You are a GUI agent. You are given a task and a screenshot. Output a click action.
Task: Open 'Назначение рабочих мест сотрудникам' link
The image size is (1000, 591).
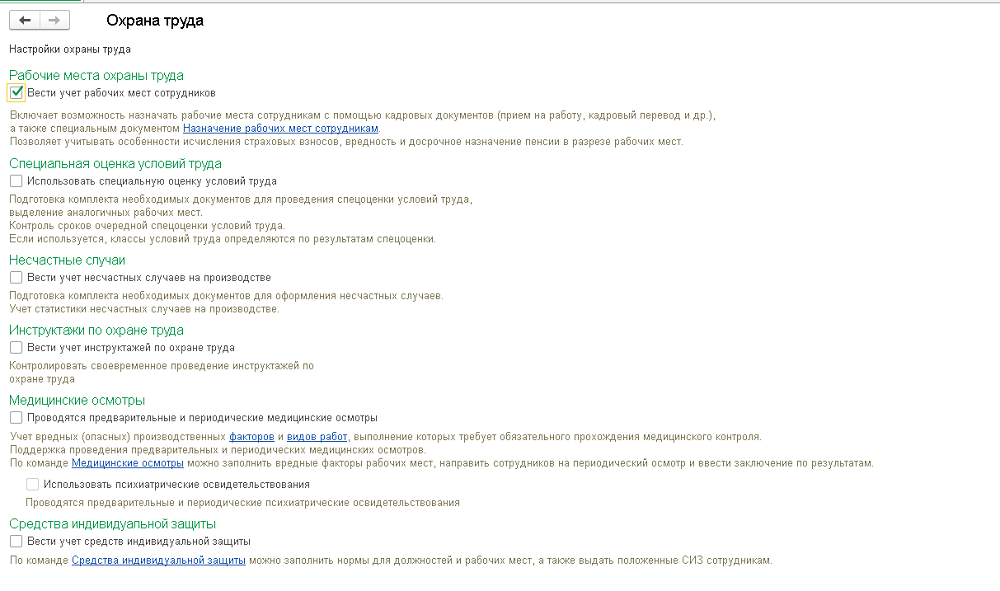[x=281, y=129]
